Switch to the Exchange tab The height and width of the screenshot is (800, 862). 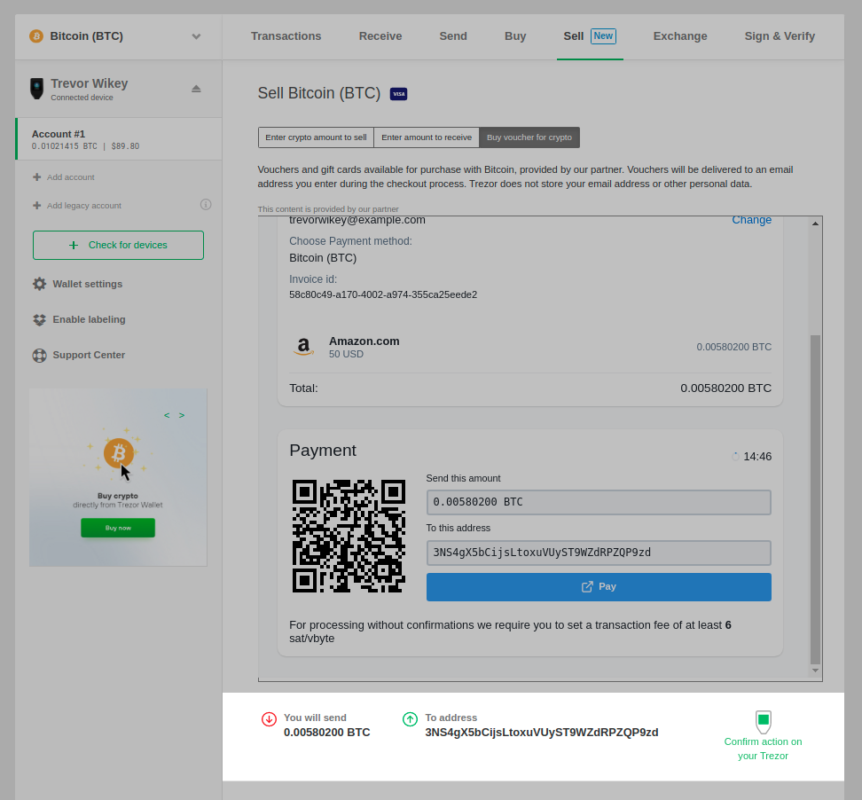coord(680,36)
